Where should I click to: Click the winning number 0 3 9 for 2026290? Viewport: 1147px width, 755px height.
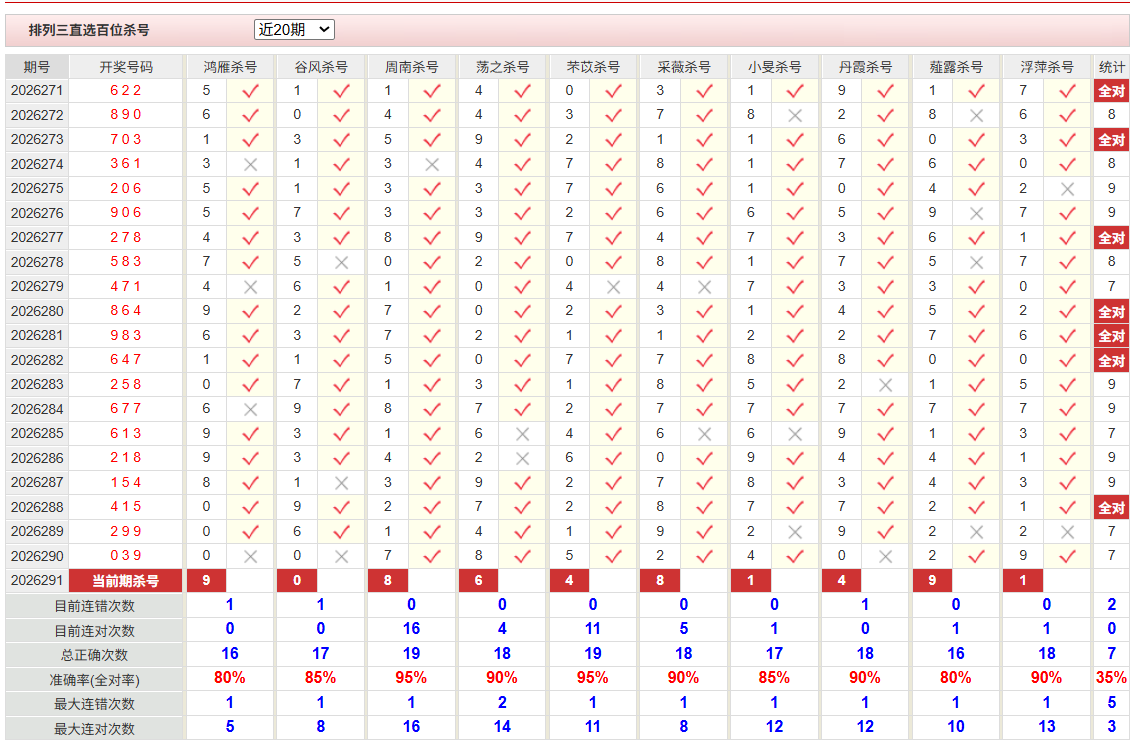[126, 556]
